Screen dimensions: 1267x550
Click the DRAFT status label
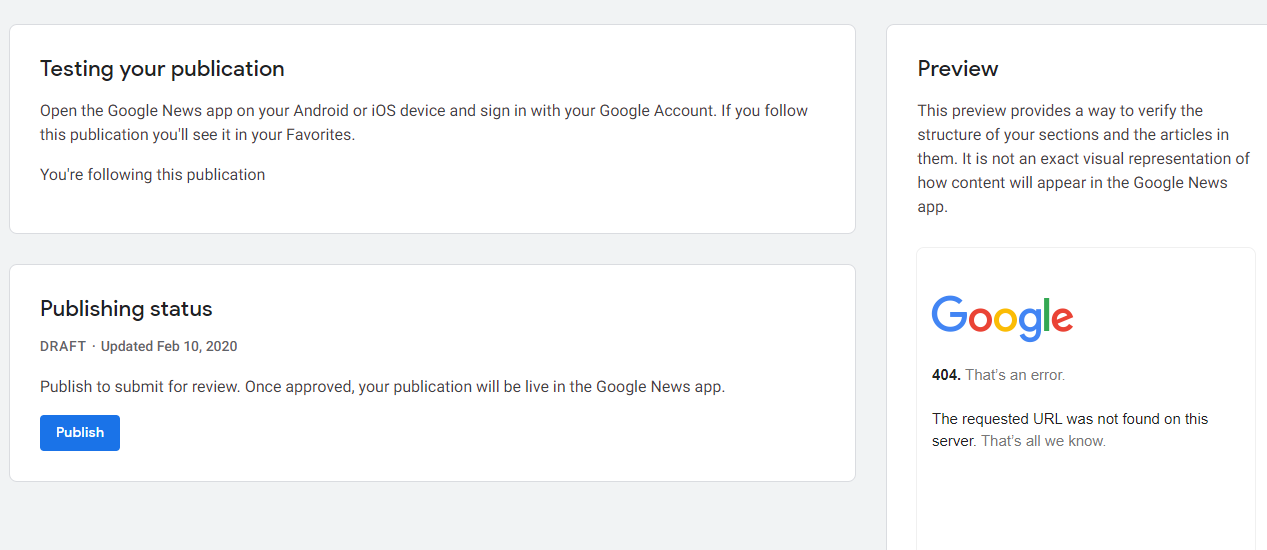pos(63,347)
